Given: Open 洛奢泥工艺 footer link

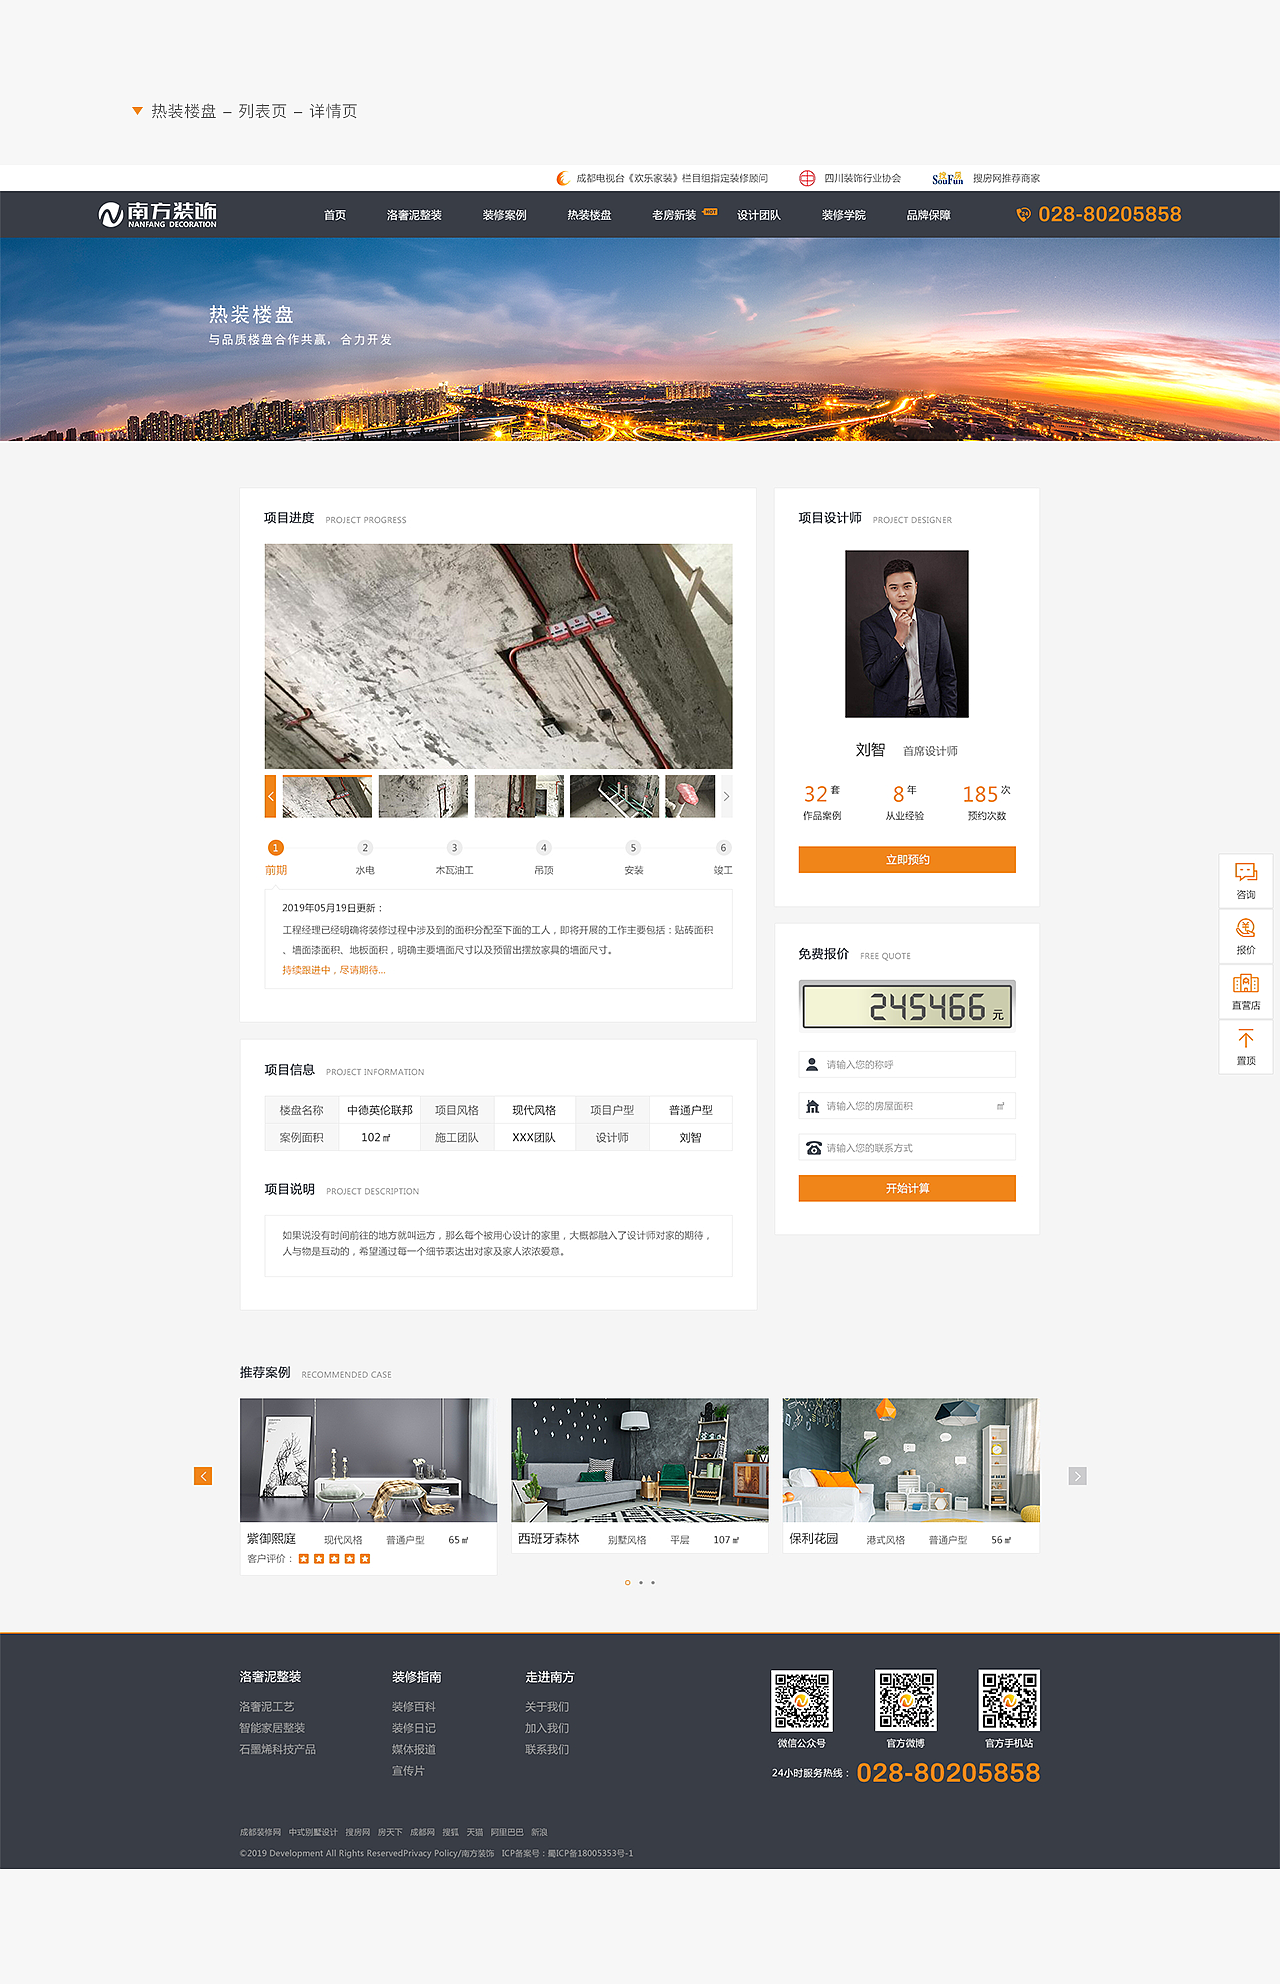Looking at the screenshot, I should (267, 1707).
